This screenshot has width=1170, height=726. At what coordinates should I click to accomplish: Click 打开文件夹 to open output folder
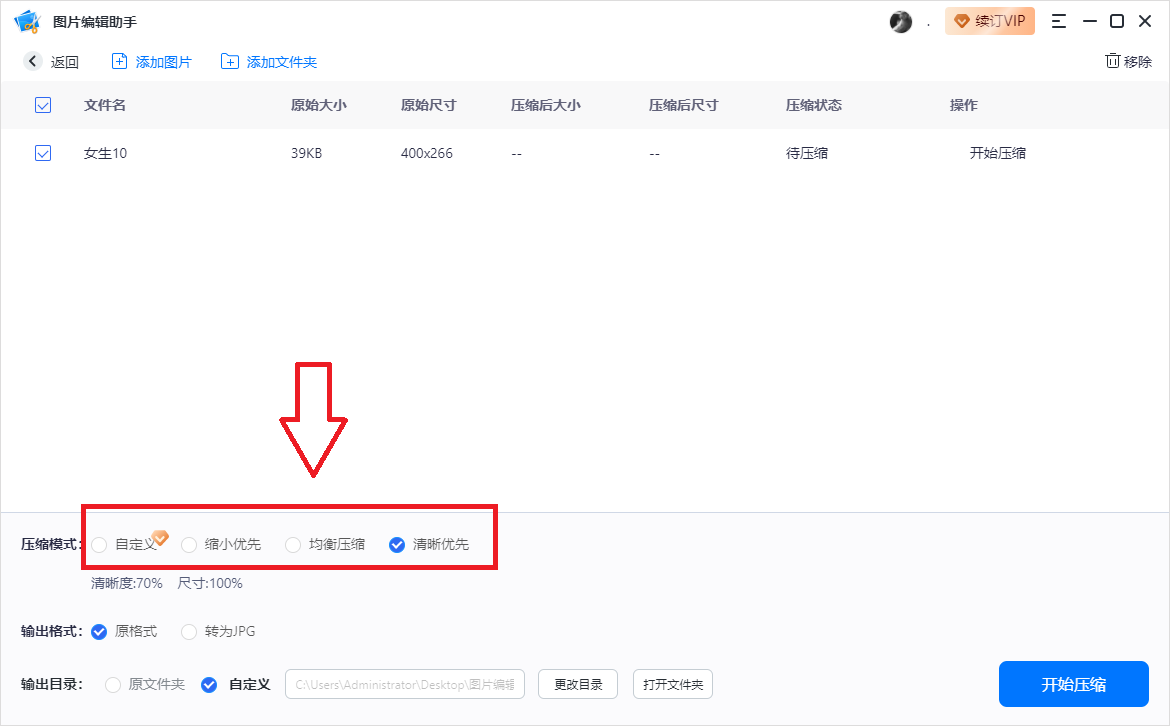pyautogui.click(x=672, y=684)
